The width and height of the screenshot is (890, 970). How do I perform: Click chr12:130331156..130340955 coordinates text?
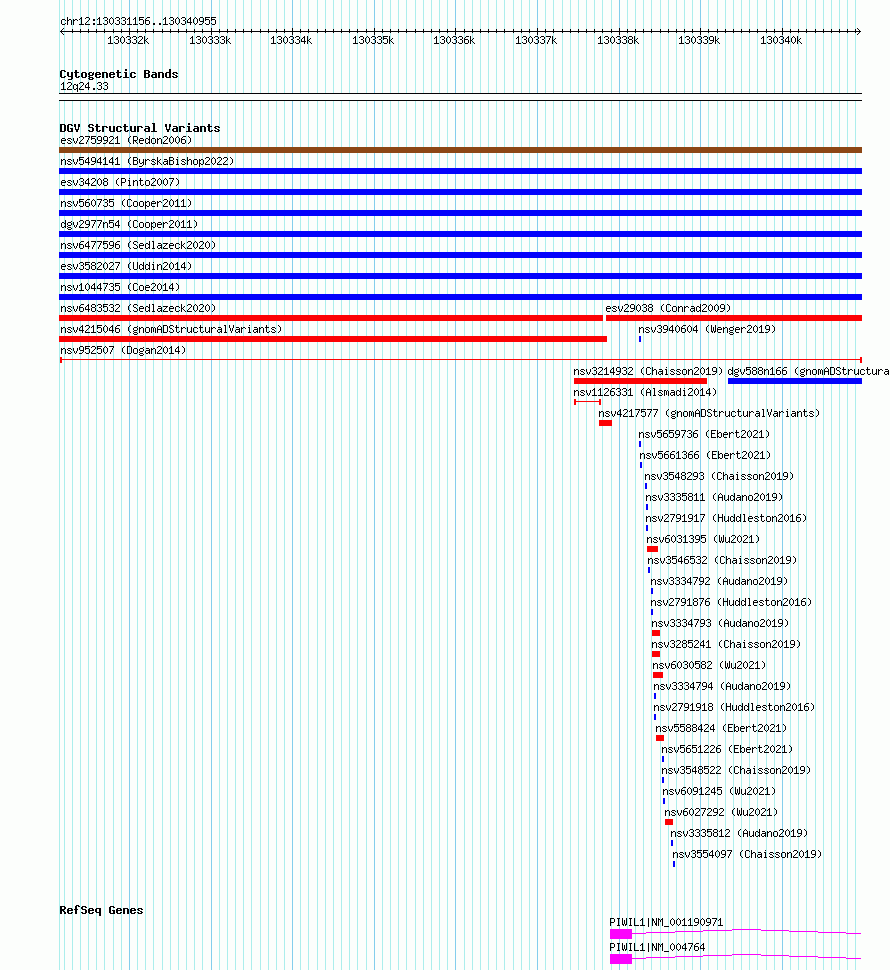point(139,22)
